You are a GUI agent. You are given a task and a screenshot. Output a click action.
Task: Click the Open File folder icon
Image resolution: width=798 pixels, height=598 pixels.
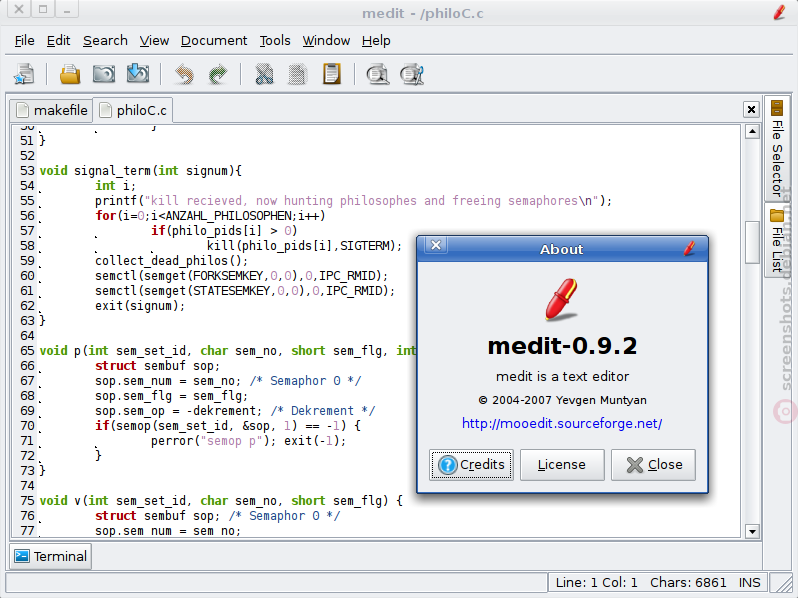pyautogui.click(x=70, y=74)
